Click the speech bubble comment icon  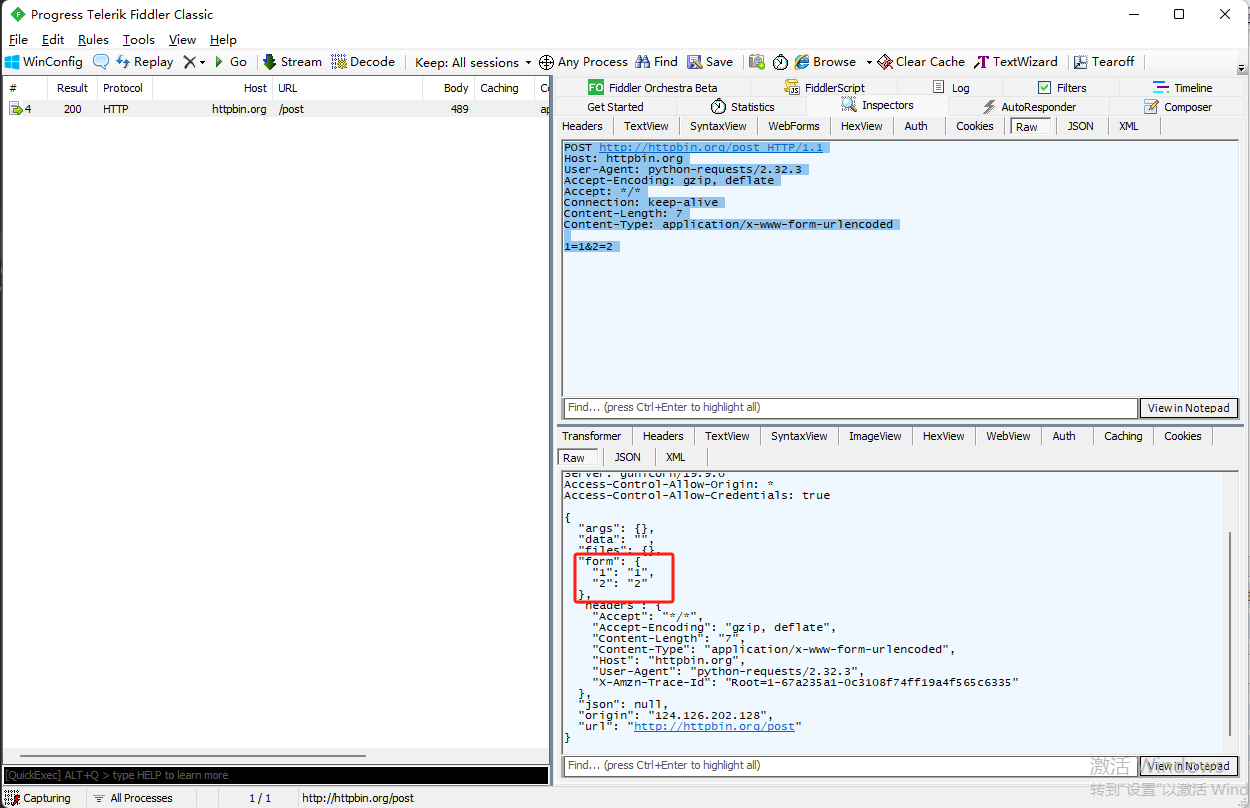101,62
